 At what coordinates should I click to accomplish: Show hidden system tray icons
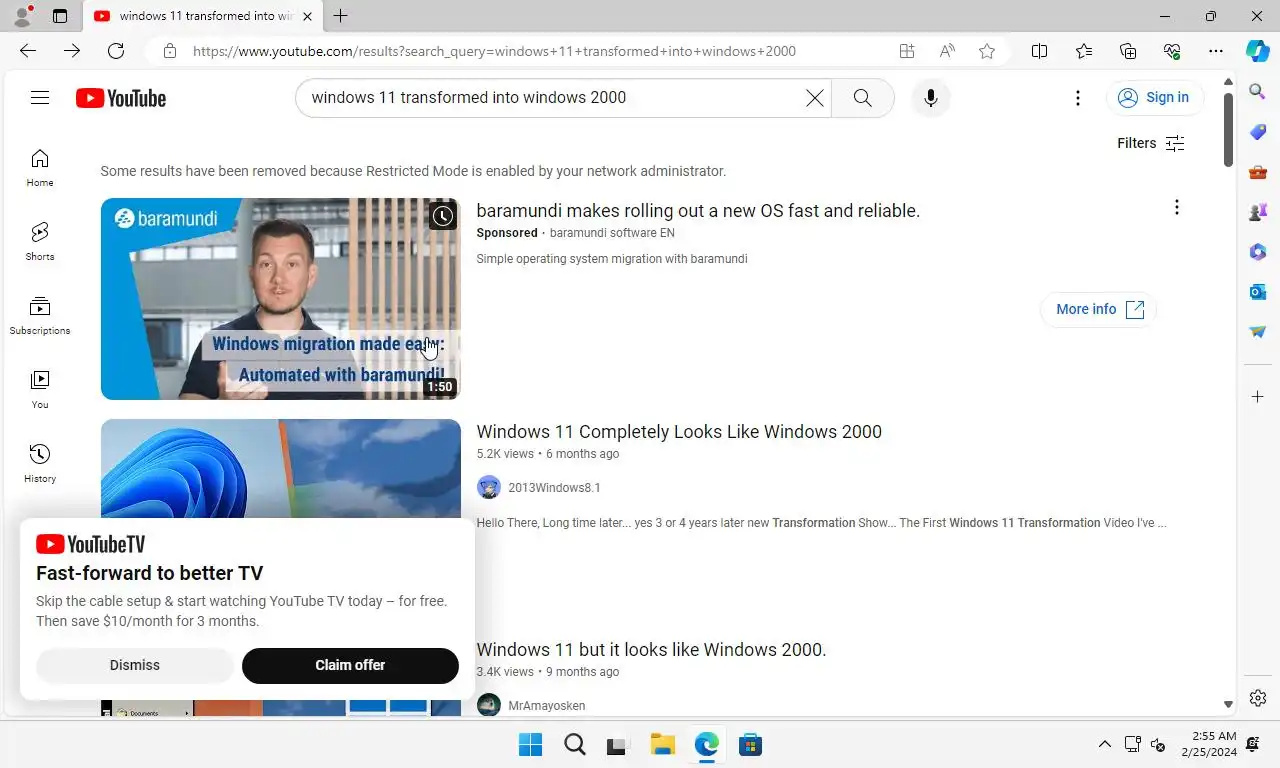coord(1104,744)
